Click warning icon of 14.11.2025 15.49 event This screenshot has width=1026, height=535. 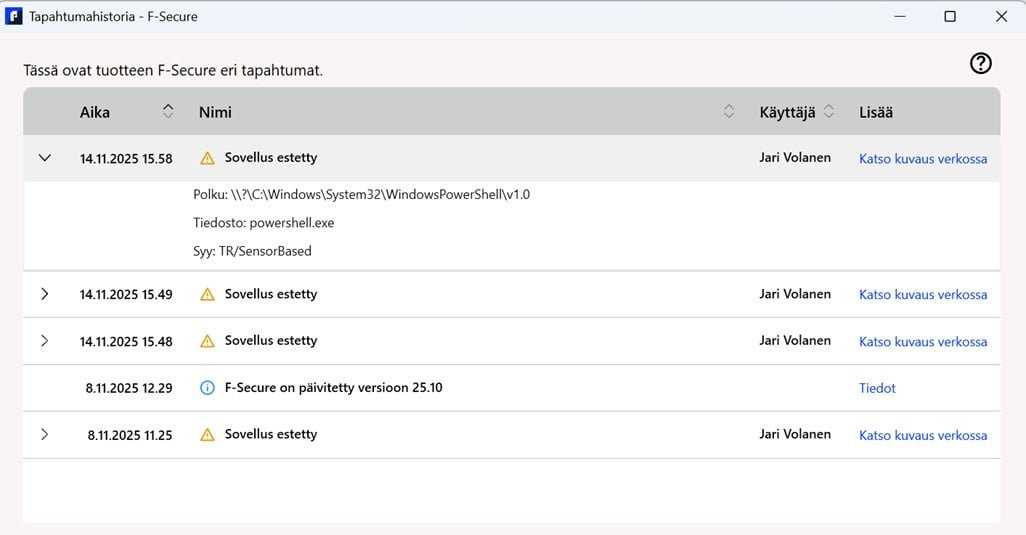pyautogui.click(x=207, y=294)
